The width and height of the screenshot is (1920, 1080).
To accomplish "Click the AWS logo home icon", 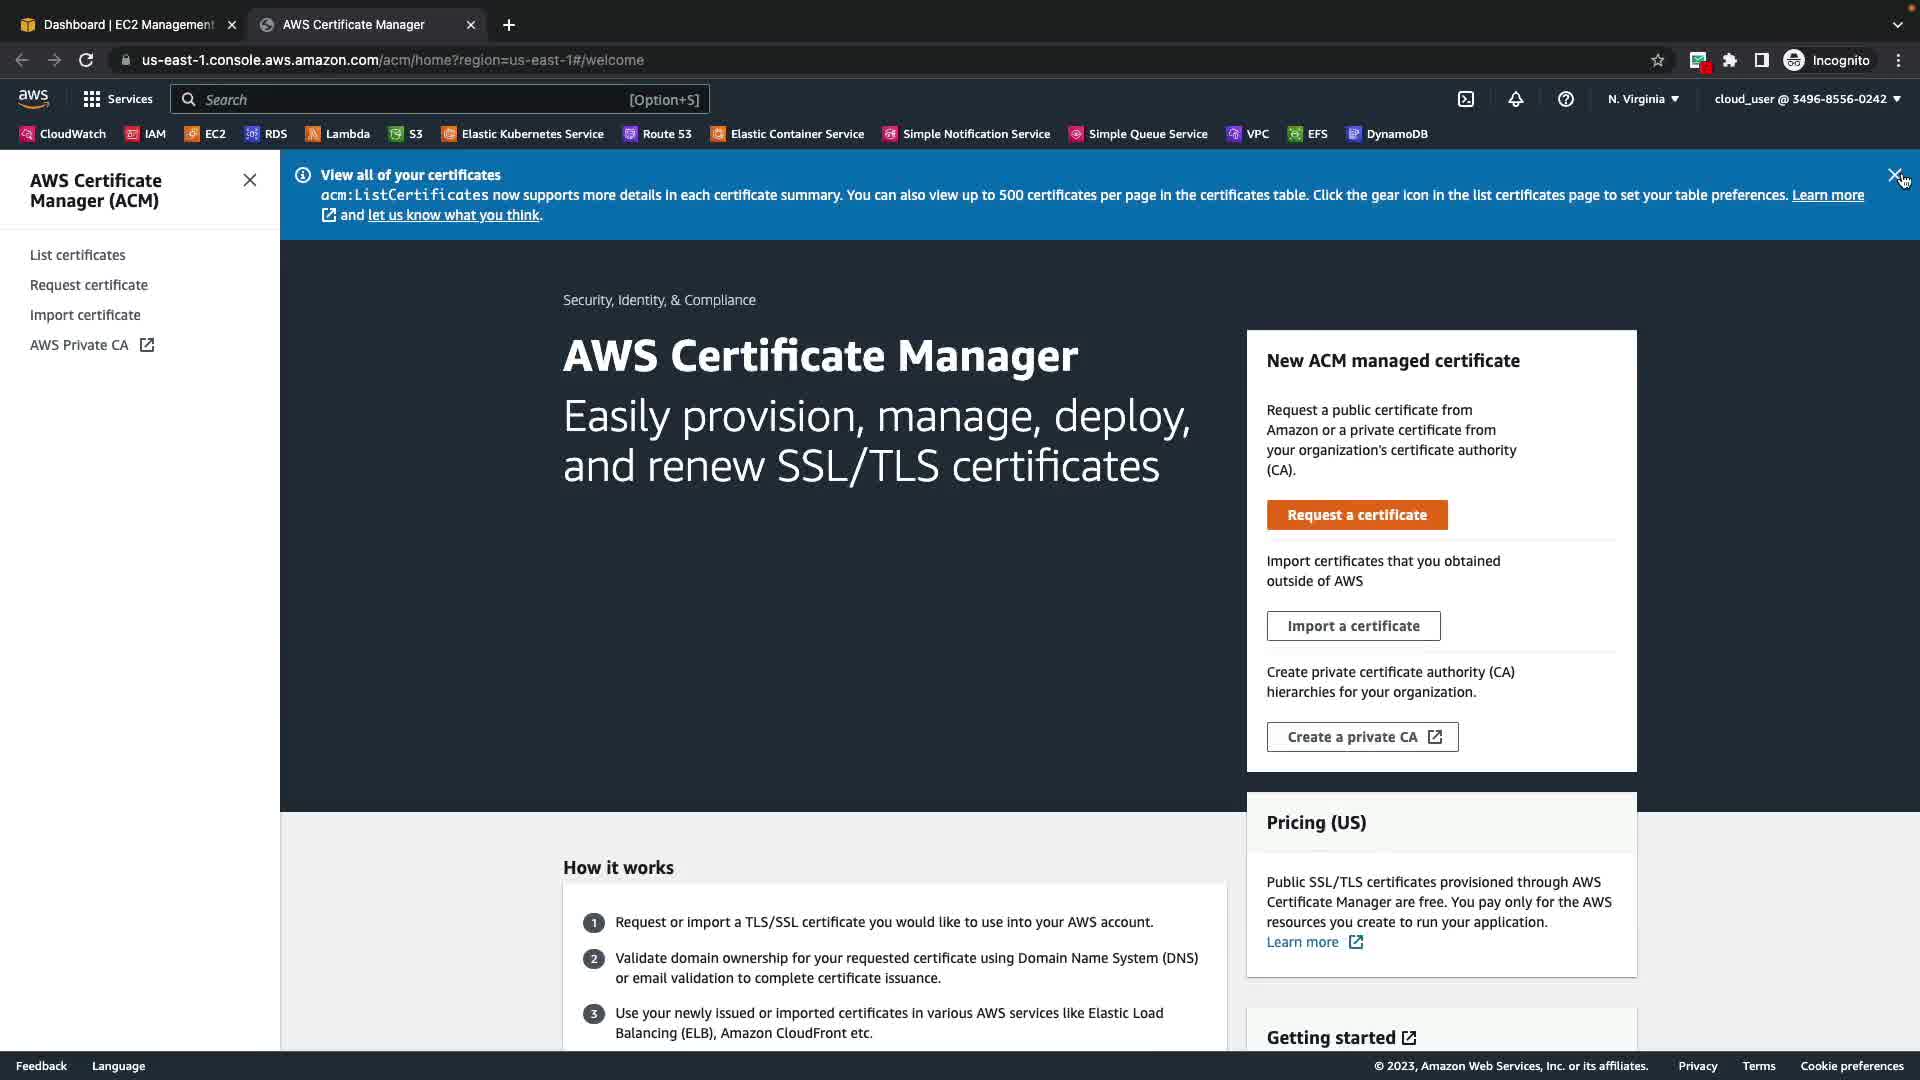I will click(x=33, y=98).
